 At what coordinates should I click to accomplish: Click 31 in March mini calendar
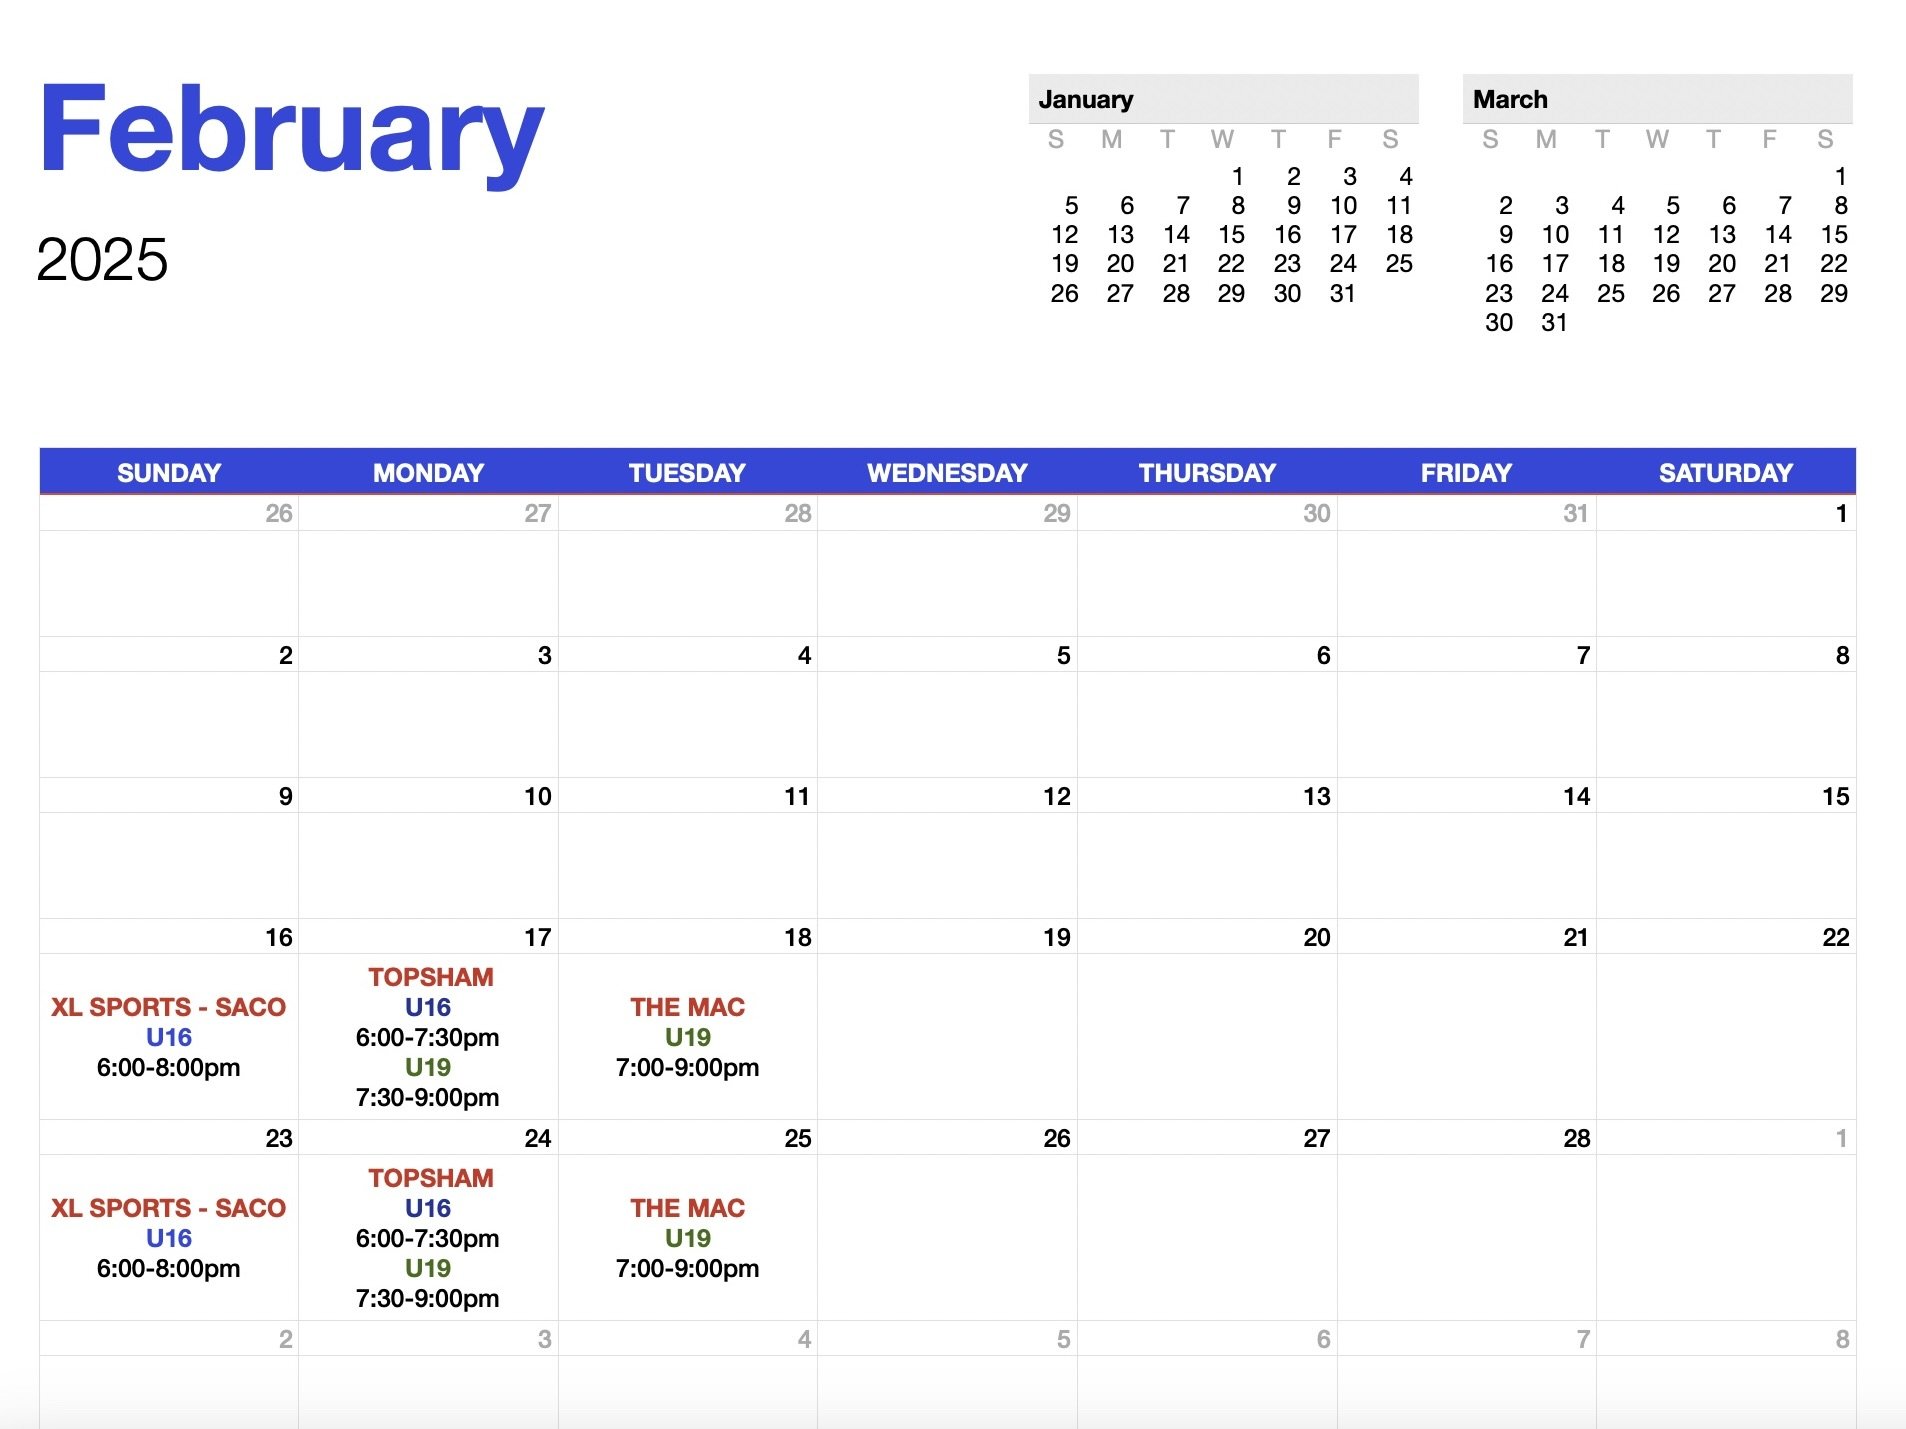click(1554, 323)
